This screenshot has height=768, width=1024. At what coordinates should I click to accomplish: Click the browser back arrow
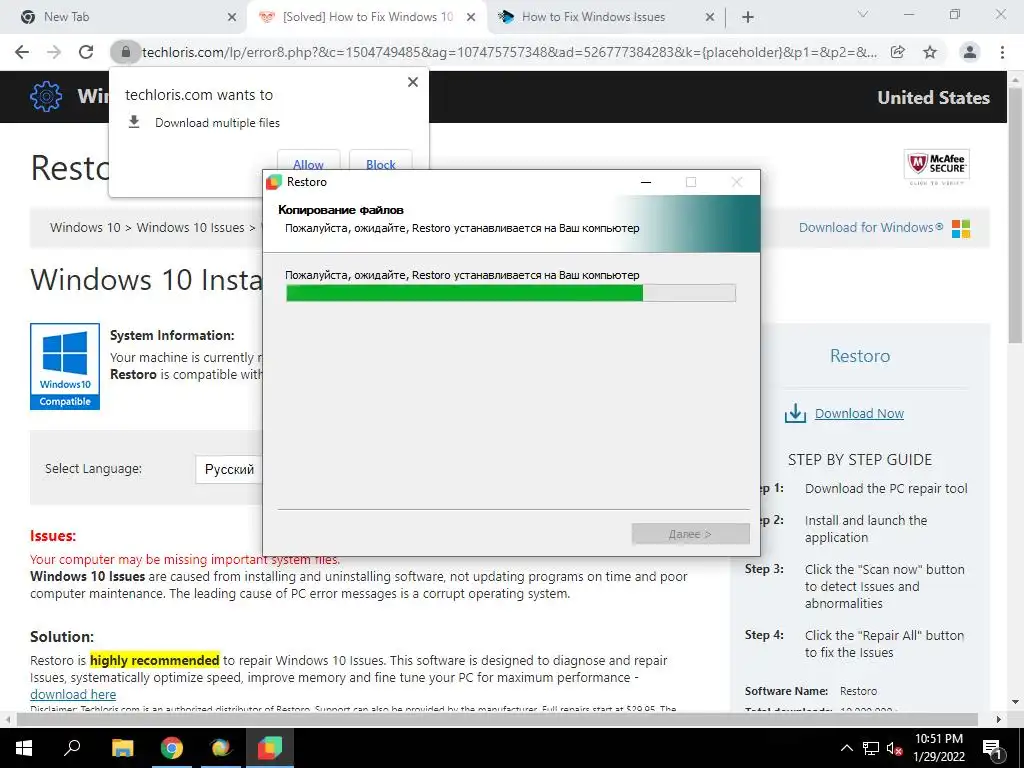(22, 52)
